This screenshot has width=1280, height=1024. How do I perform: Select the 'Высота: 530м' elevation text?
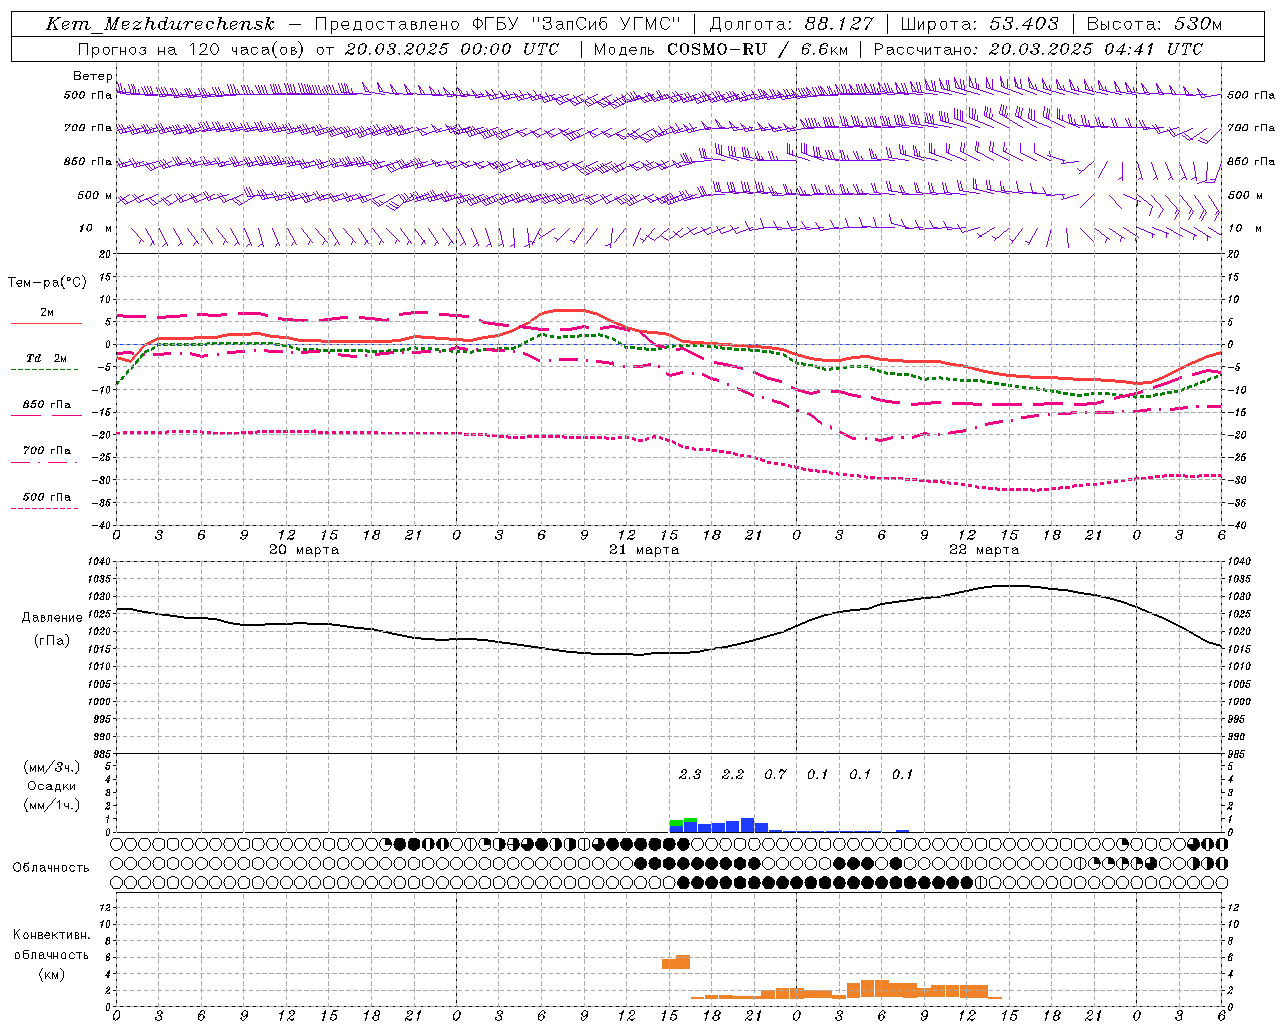[x=1154, y=24]
